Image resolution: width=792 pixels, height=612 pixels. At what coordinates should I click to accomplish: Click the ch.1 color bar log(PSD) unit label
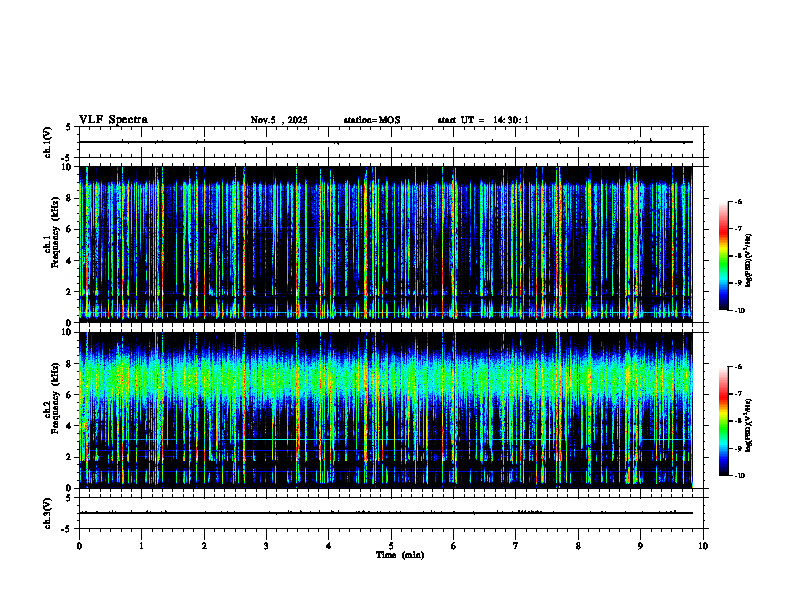tap(749, 261)
